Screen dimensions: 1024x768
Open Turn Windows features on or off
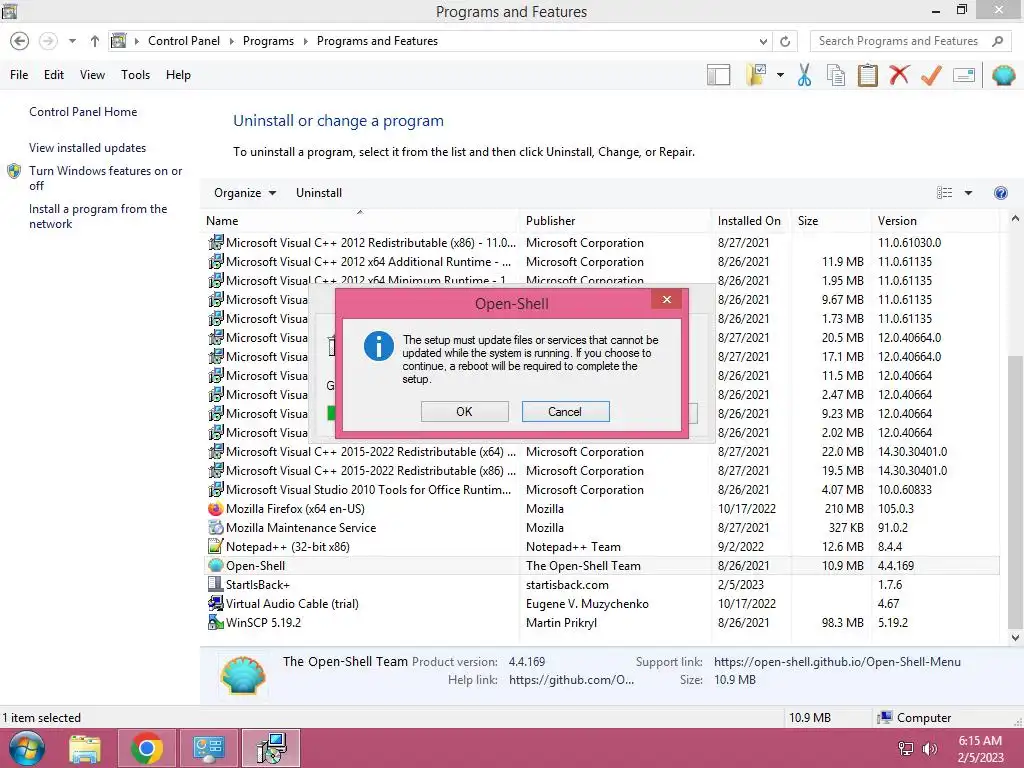(105, 178)
